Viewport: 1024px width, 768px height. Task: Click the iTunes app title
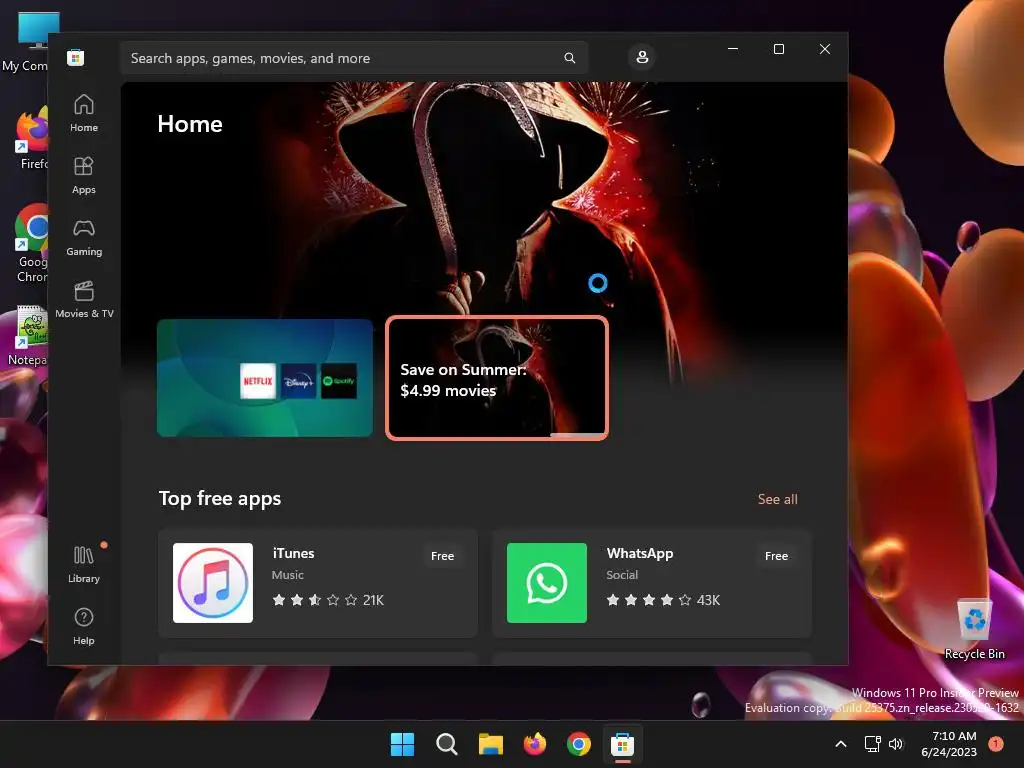click(x=293, y=553)
